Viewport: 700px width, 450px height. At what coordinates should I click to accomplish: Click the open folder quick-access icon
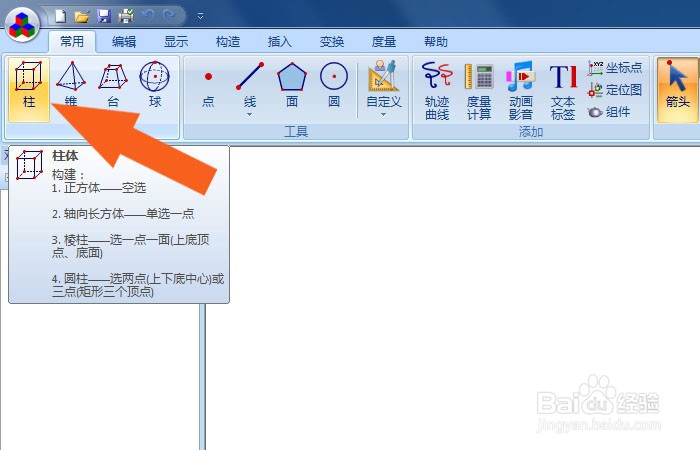click(82, 17)
